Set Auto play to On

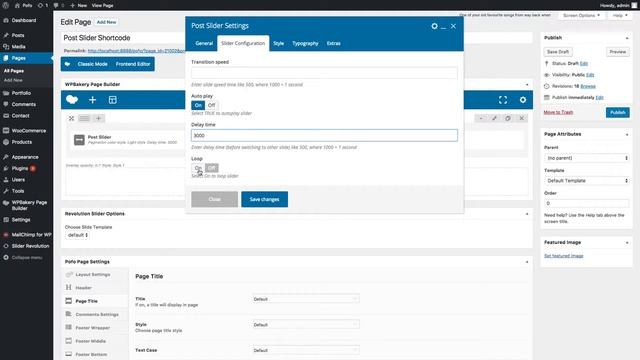coord(198,105)
